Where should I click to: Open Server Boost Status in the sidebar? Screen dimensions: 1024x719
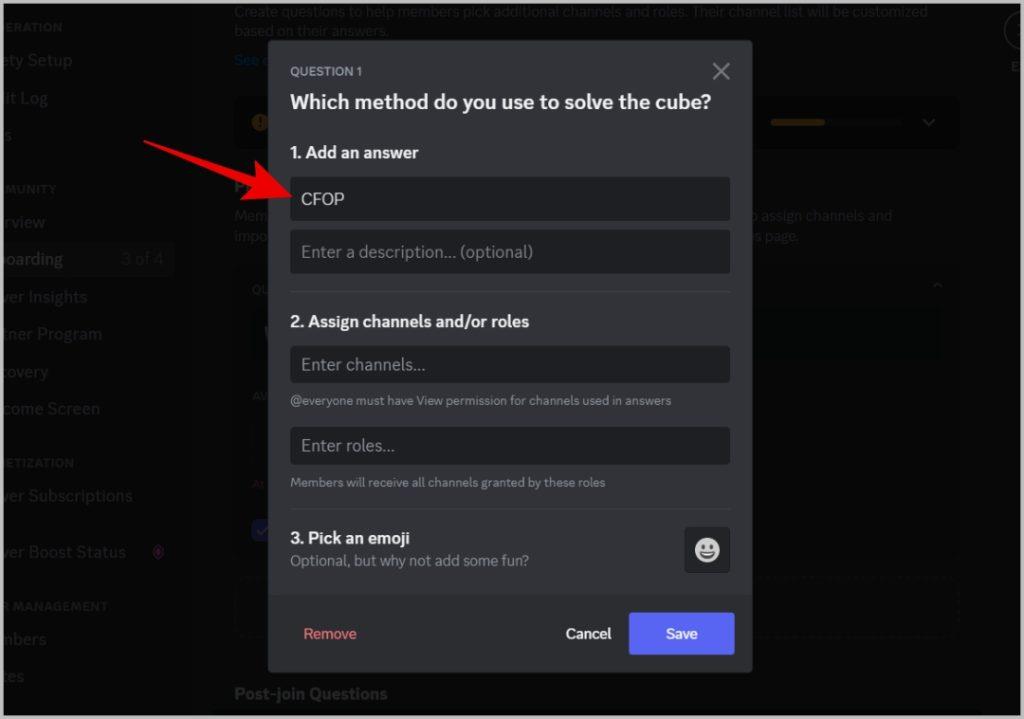[x=64, y=552]
